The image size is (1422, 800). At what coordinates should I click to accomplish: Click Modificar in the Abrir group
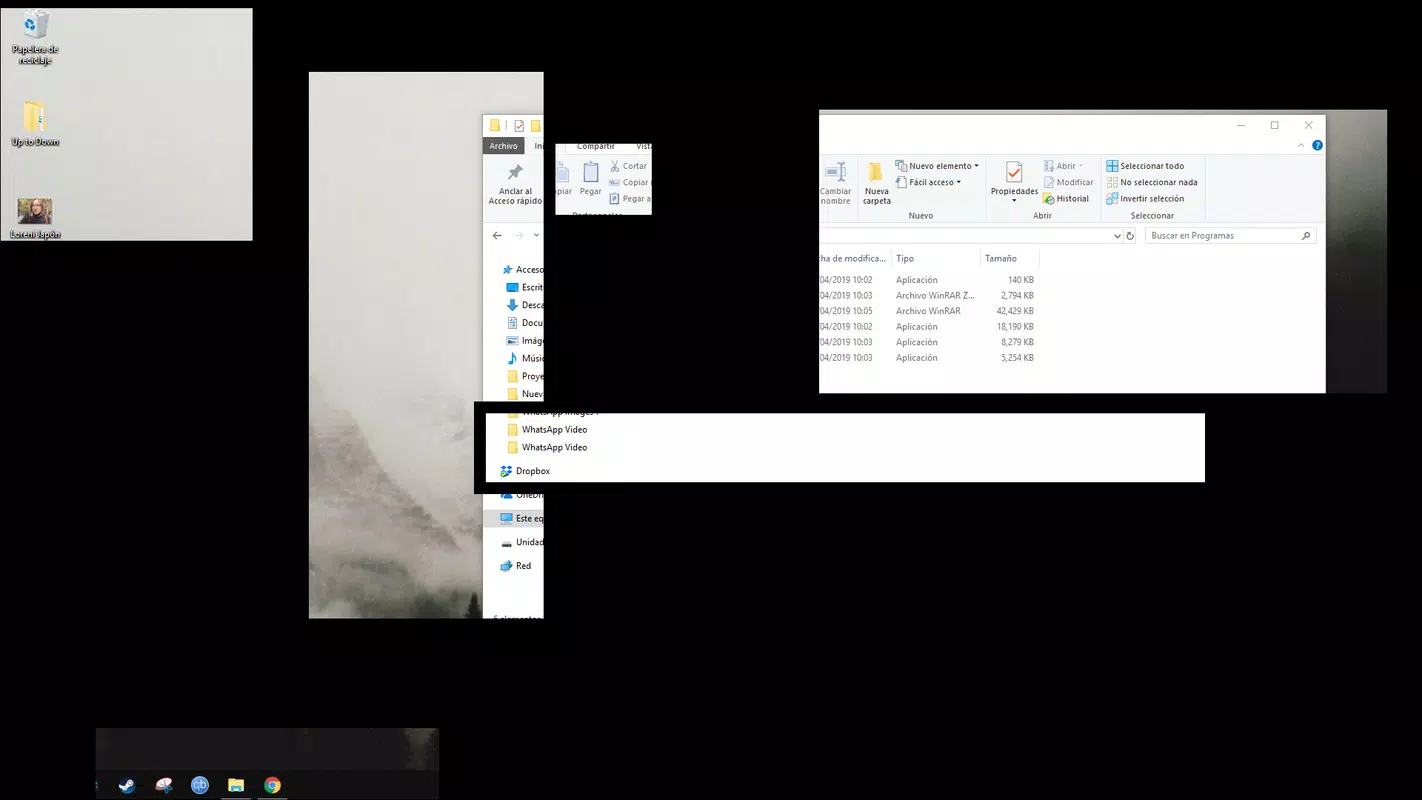click(x=1068, y=182)
